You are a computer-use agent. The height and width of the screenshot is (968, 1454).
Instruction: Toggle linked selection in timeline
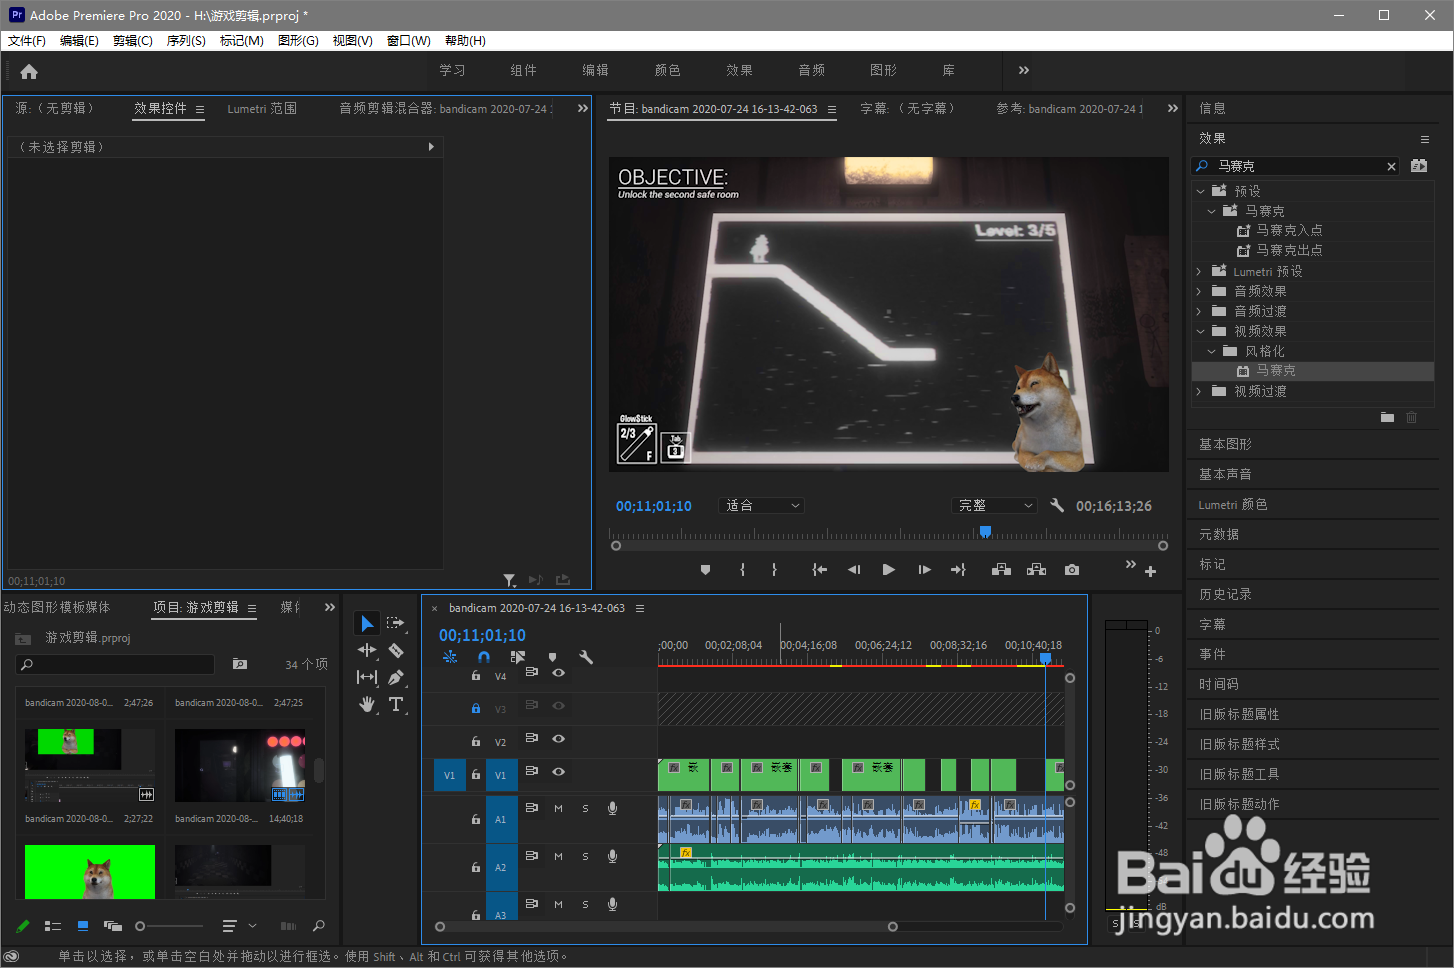coord(518,658)
